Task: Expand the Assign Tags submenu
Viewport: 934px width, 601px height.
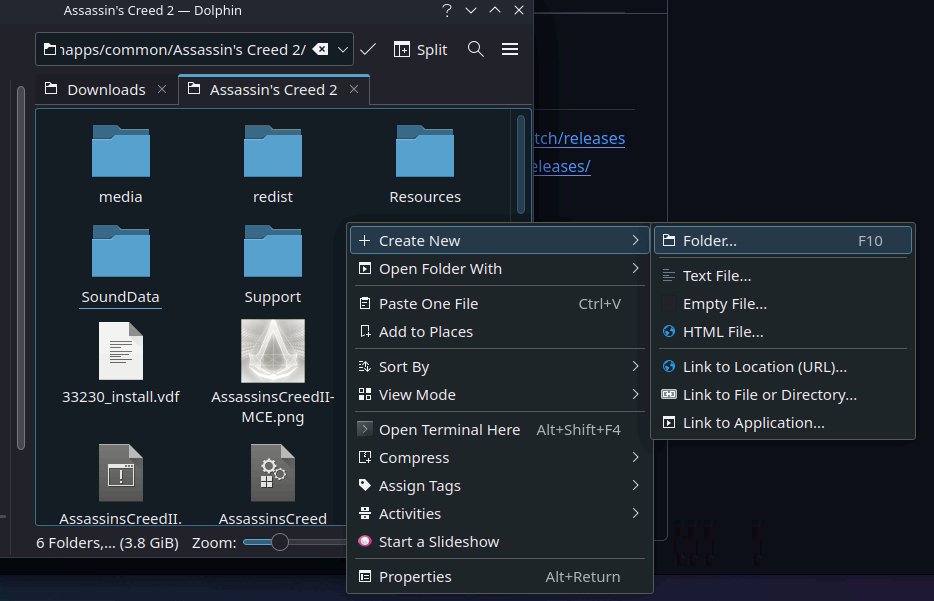Action: pyautogui.click(x=499, y=486)
